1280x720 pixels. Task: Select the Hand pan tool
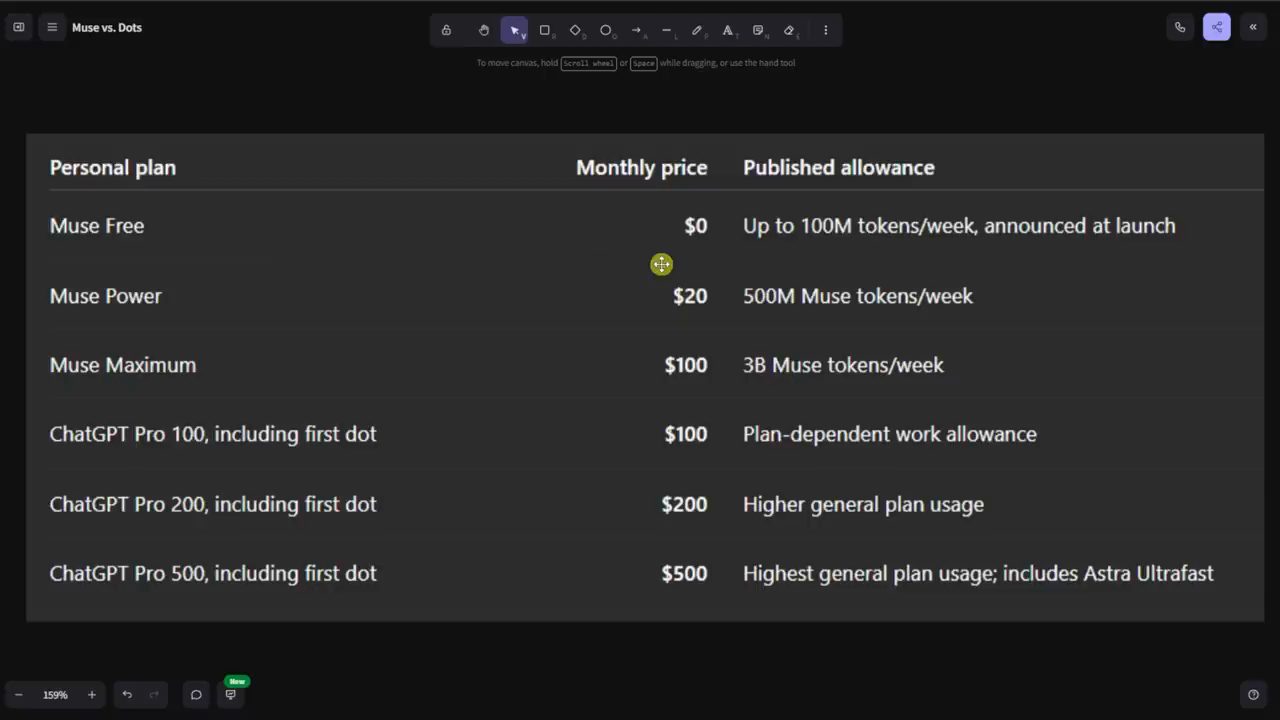pos(484,30)
